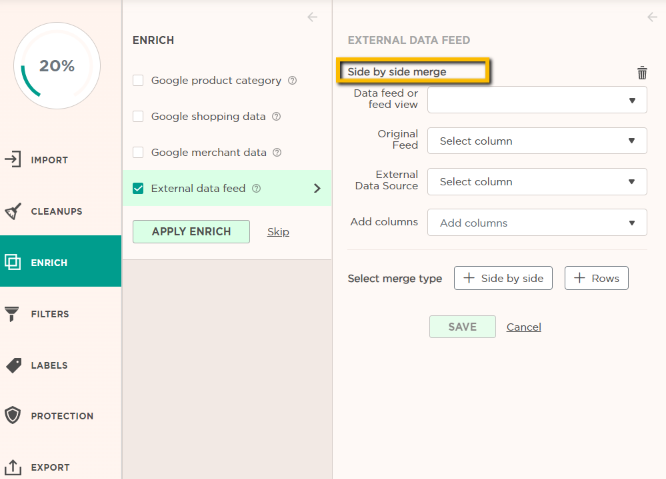Click the Filters funnel icon
666x479 pixels.
pyautogui.click(x=12, y=314)
